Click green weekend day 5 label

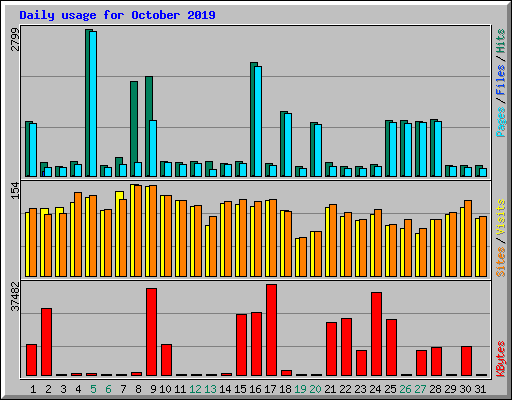(x=93, y=389)
